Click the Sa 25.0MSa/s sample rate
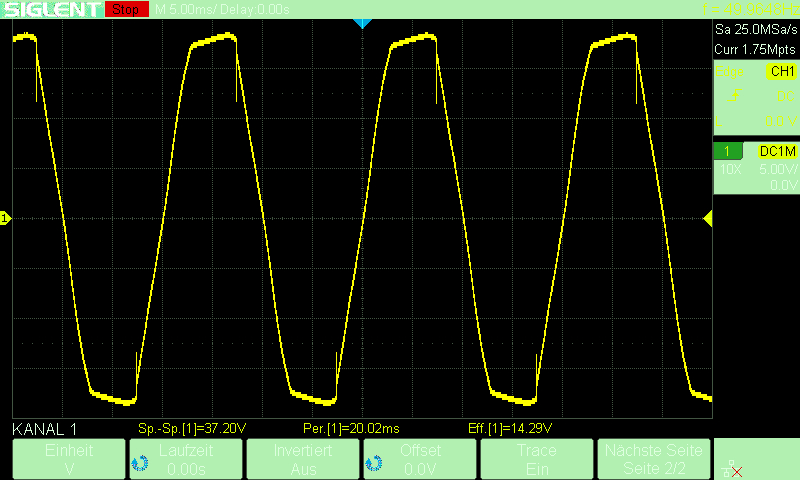The width and height of the screenshot is (800, 480). [x=756, y=30]
